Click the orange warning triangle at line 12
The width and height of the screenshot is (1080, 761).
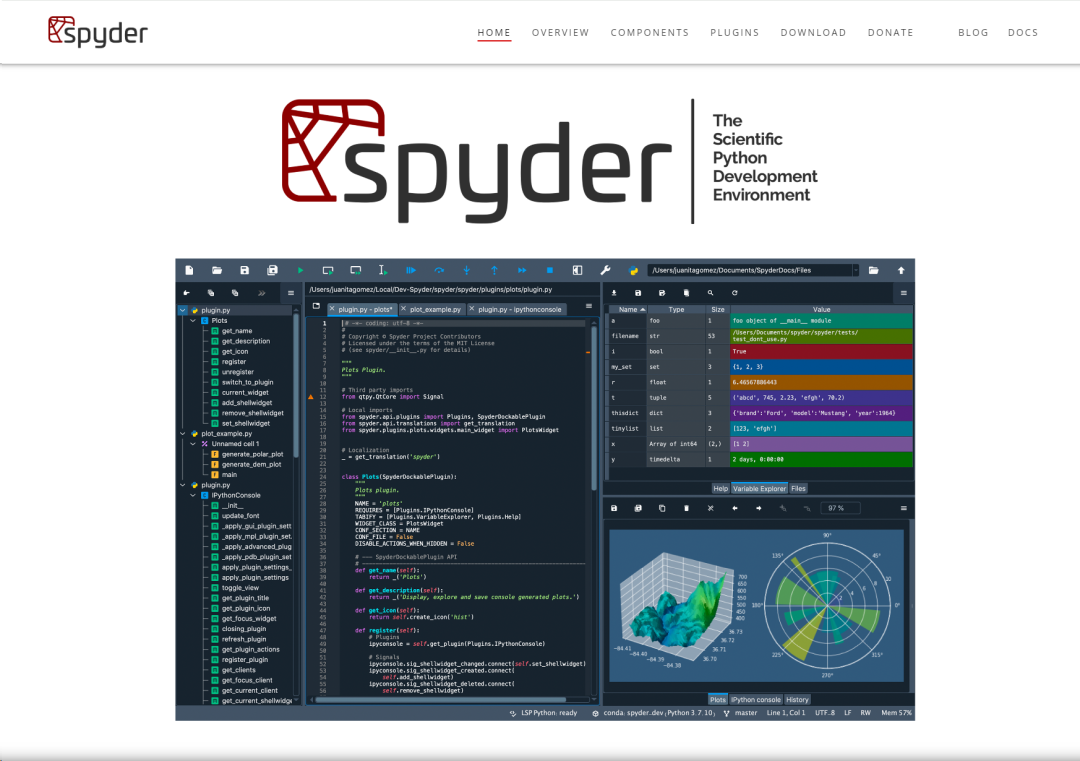(x=311, y=397)
